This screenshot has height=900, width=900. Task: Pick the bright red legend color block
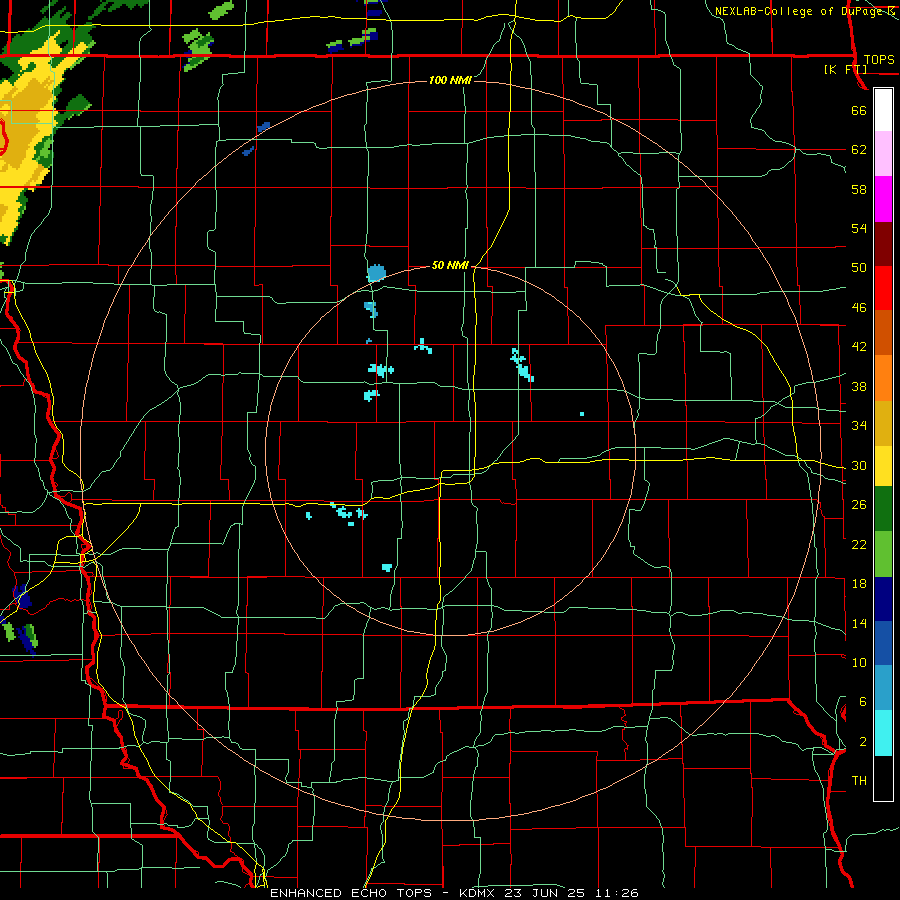[883, 288]
